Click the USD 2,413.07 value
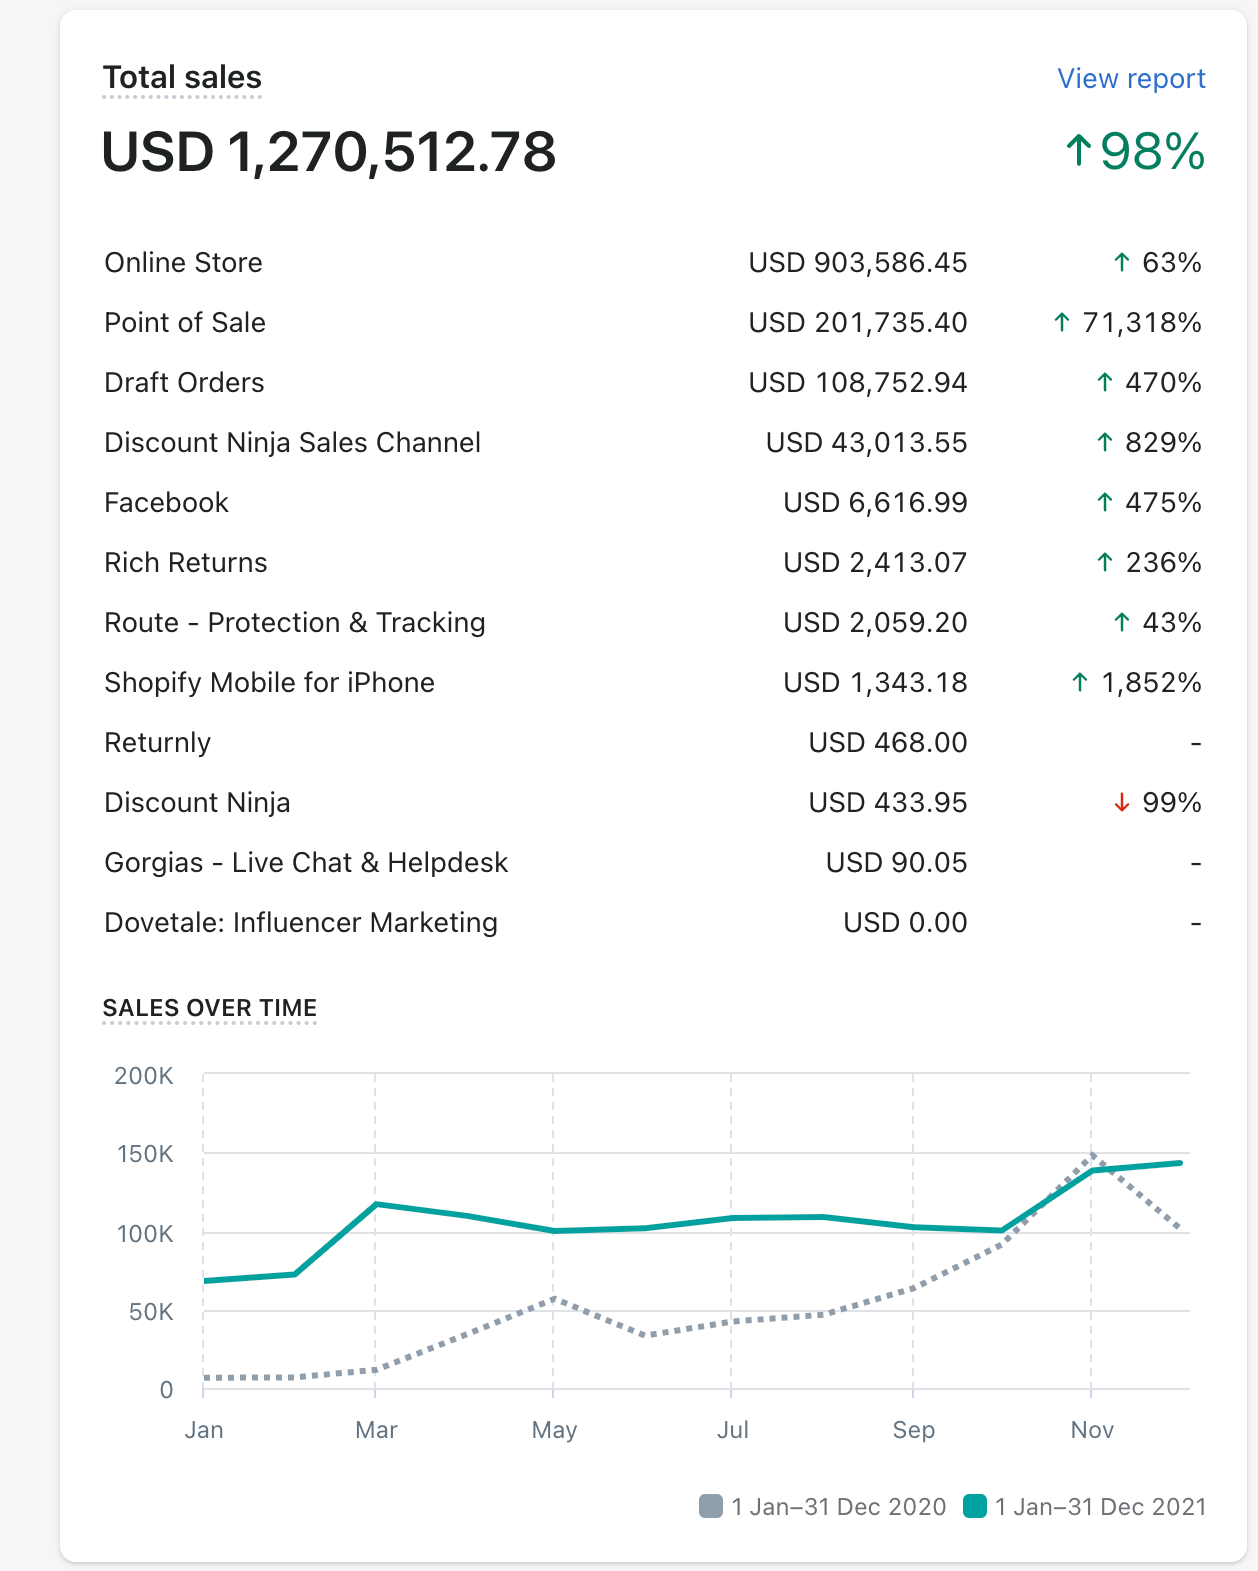Image resolution: width=1258 pixels, height=1571 pixels. (875, 563)
